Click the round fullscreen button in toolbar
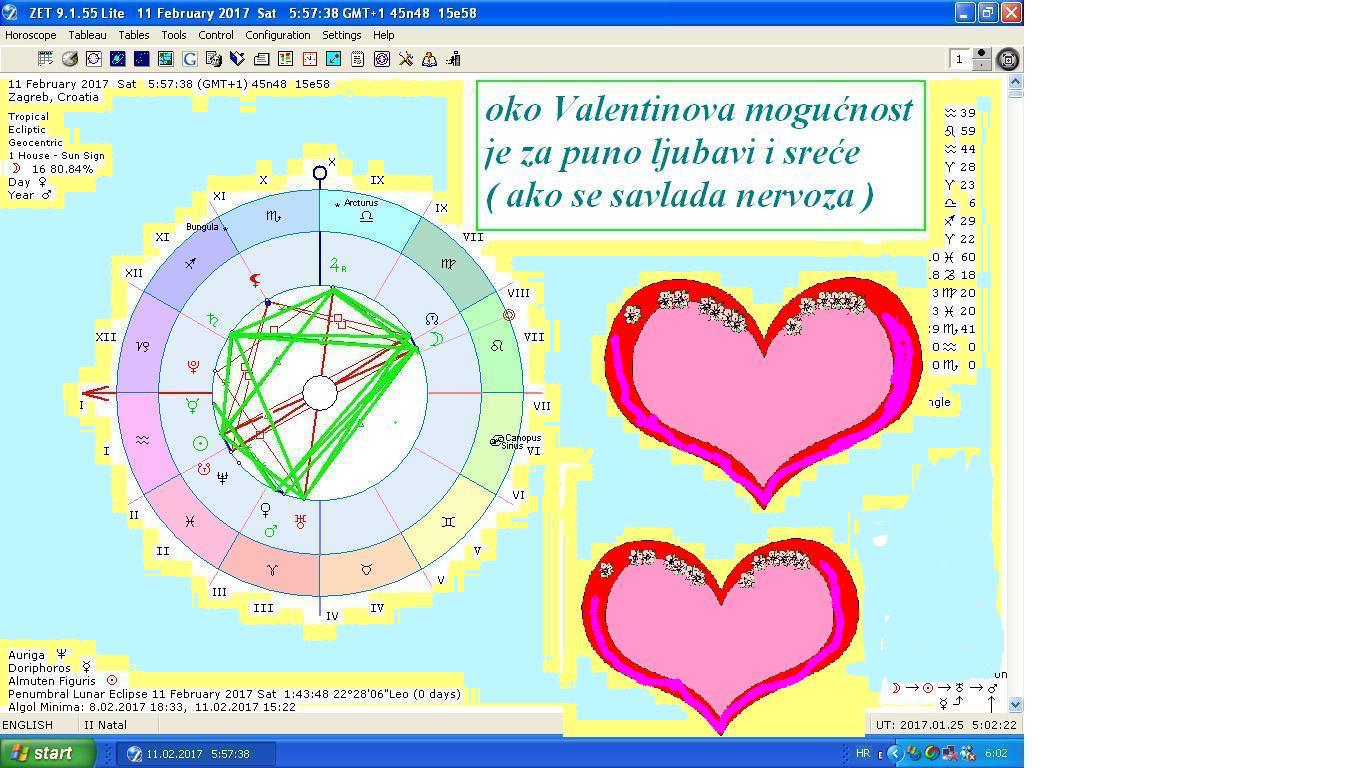Screen dimensions: 1365x768 tap(1008, 60)
